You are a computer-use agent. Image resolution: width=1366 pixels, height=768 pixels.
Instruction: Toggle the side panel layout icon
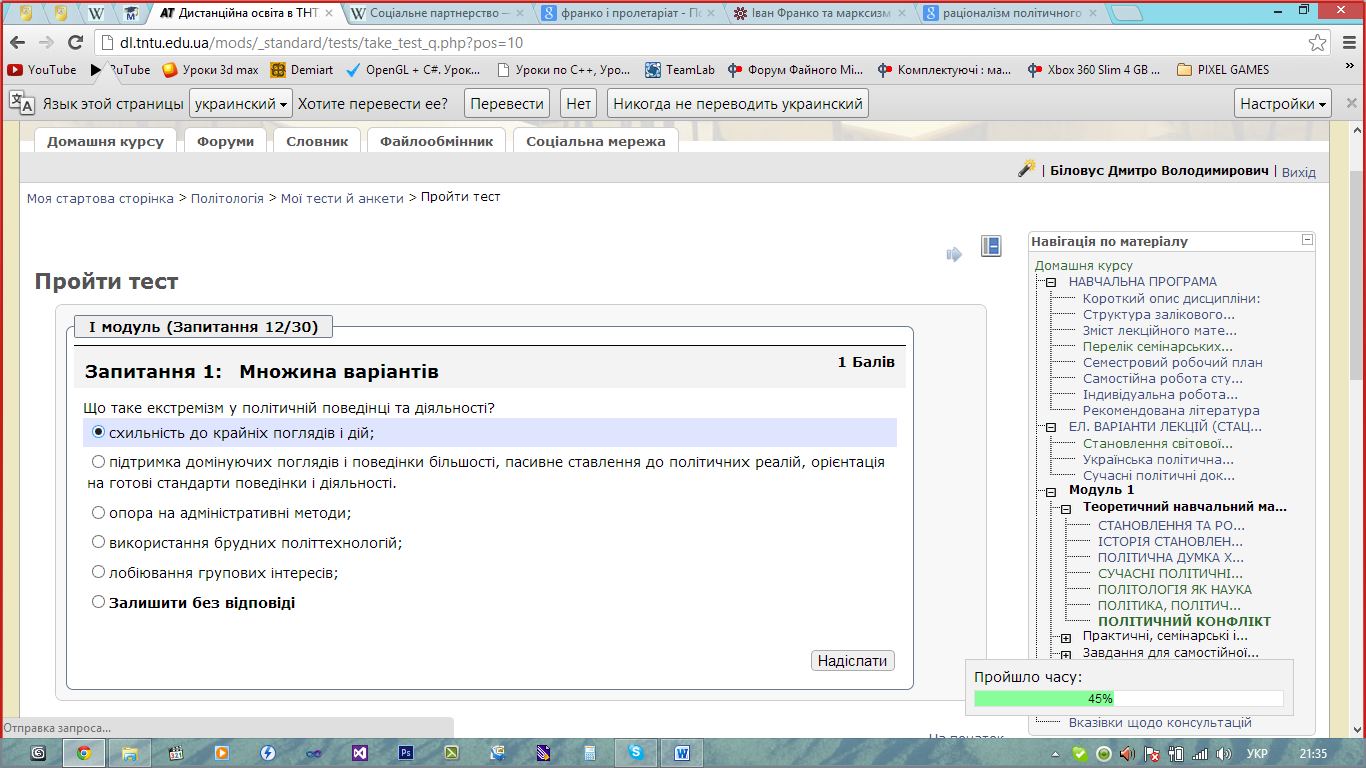tap(991, 246)
